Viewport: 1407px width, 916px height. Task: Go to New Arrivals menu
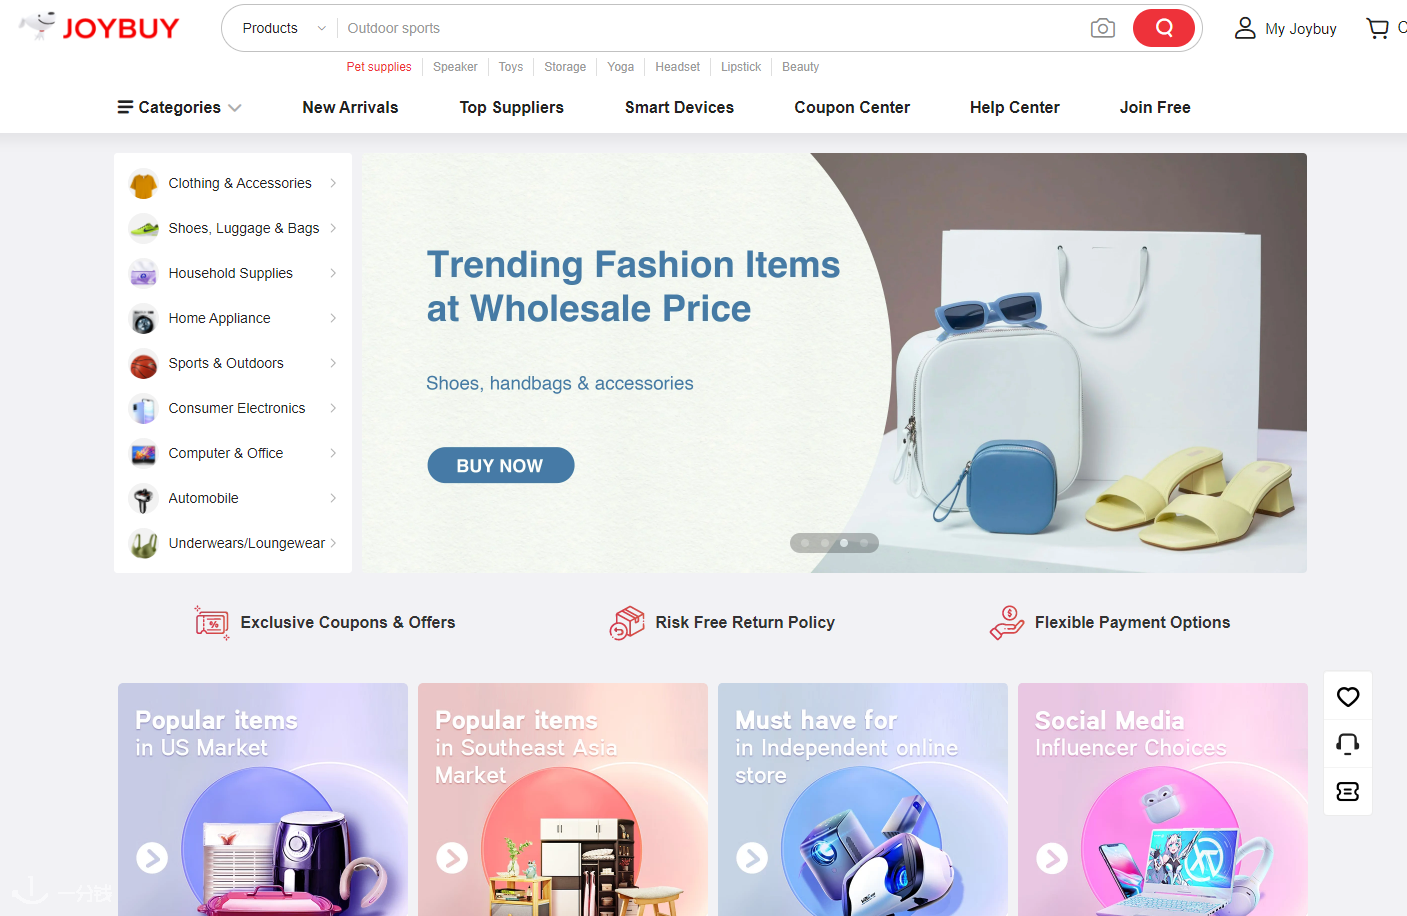pos(350,107)
